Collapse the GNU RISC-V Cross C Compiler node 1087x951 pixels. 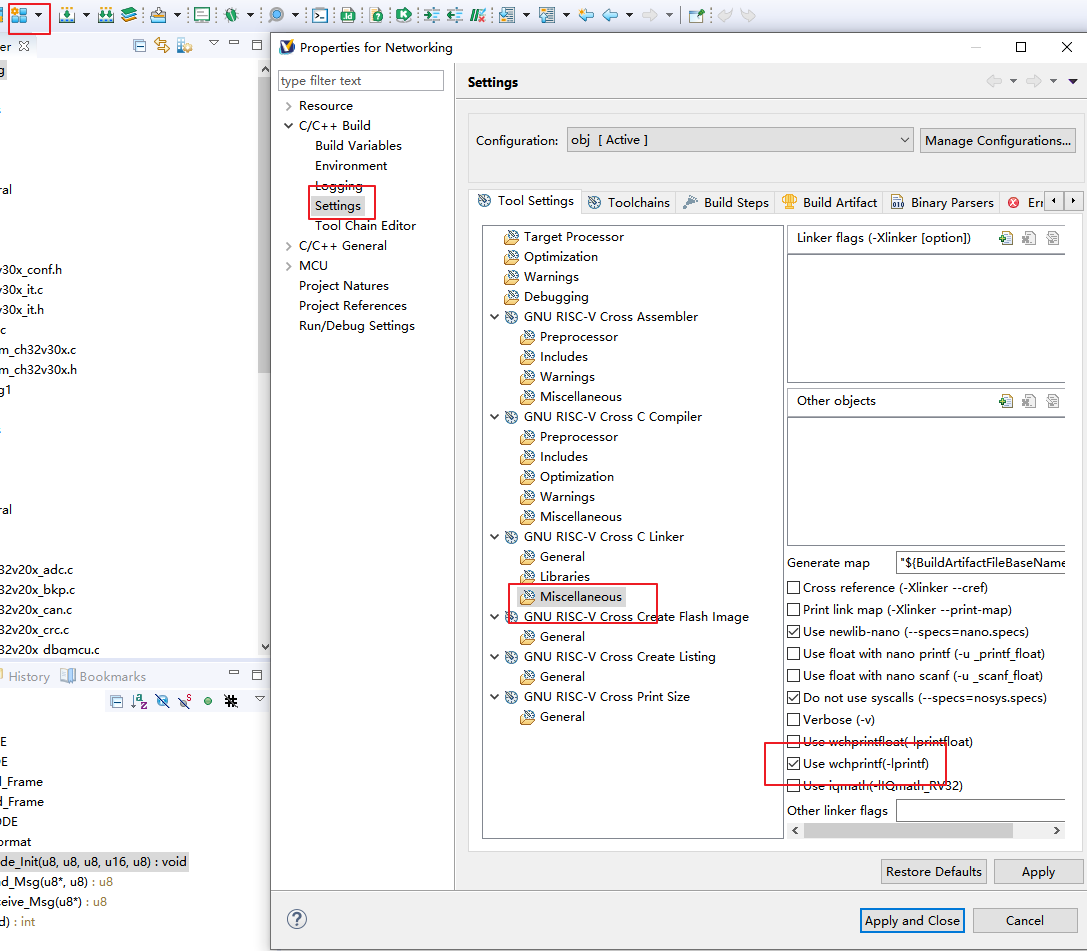[494, 417]
